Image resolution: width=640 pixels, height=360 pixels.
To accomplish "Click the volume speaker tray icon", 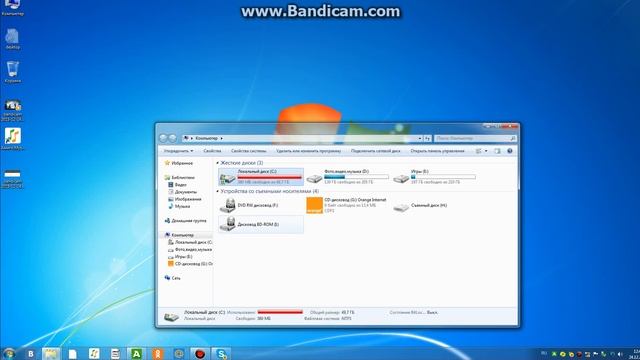I will pyautogui.click(x=620, y=354).
